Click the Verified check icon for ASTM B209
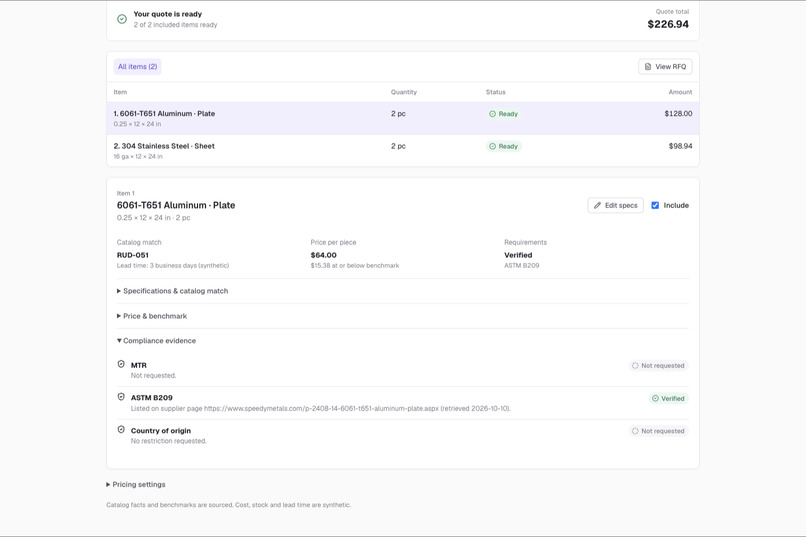Image resolution: width=806 pixels, height=537 pixels. click(x=655, y=398)
